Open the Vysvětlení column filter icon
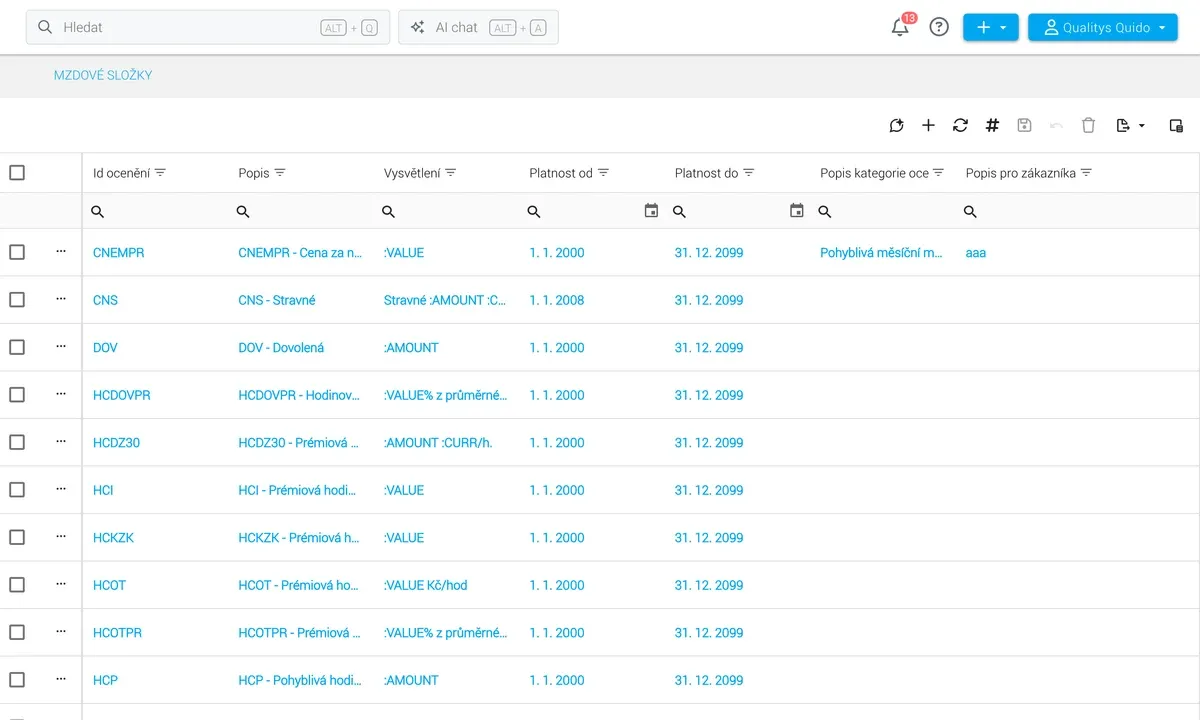This screenshot has height=720, width=1200. [451, 173]
